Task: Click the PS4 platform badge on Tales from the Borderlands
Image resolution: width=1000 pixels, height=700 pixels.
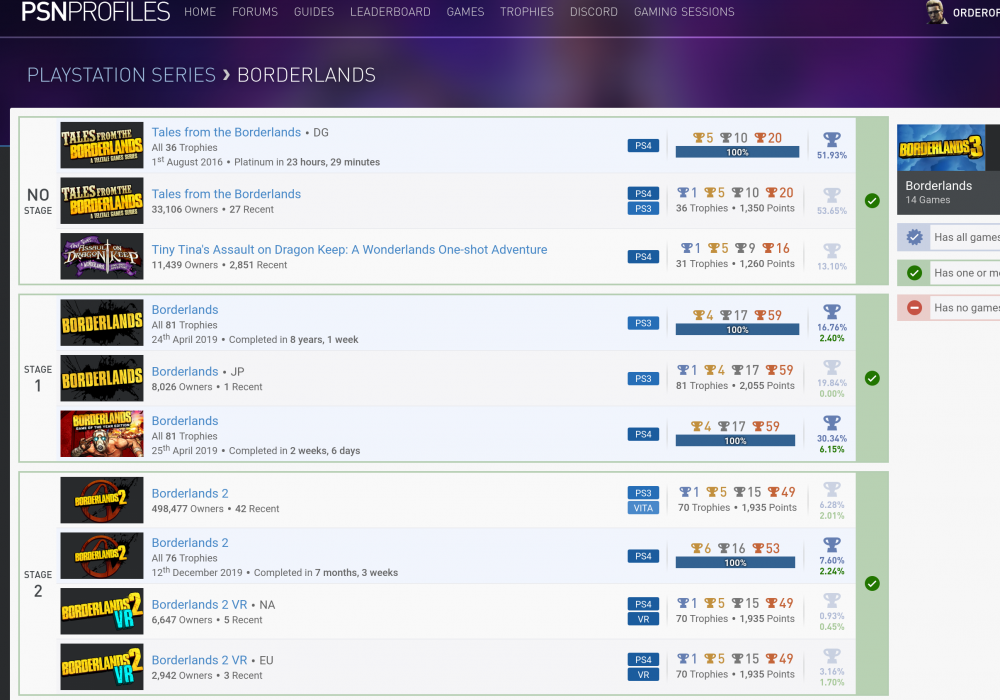Action: click(643, 145)
